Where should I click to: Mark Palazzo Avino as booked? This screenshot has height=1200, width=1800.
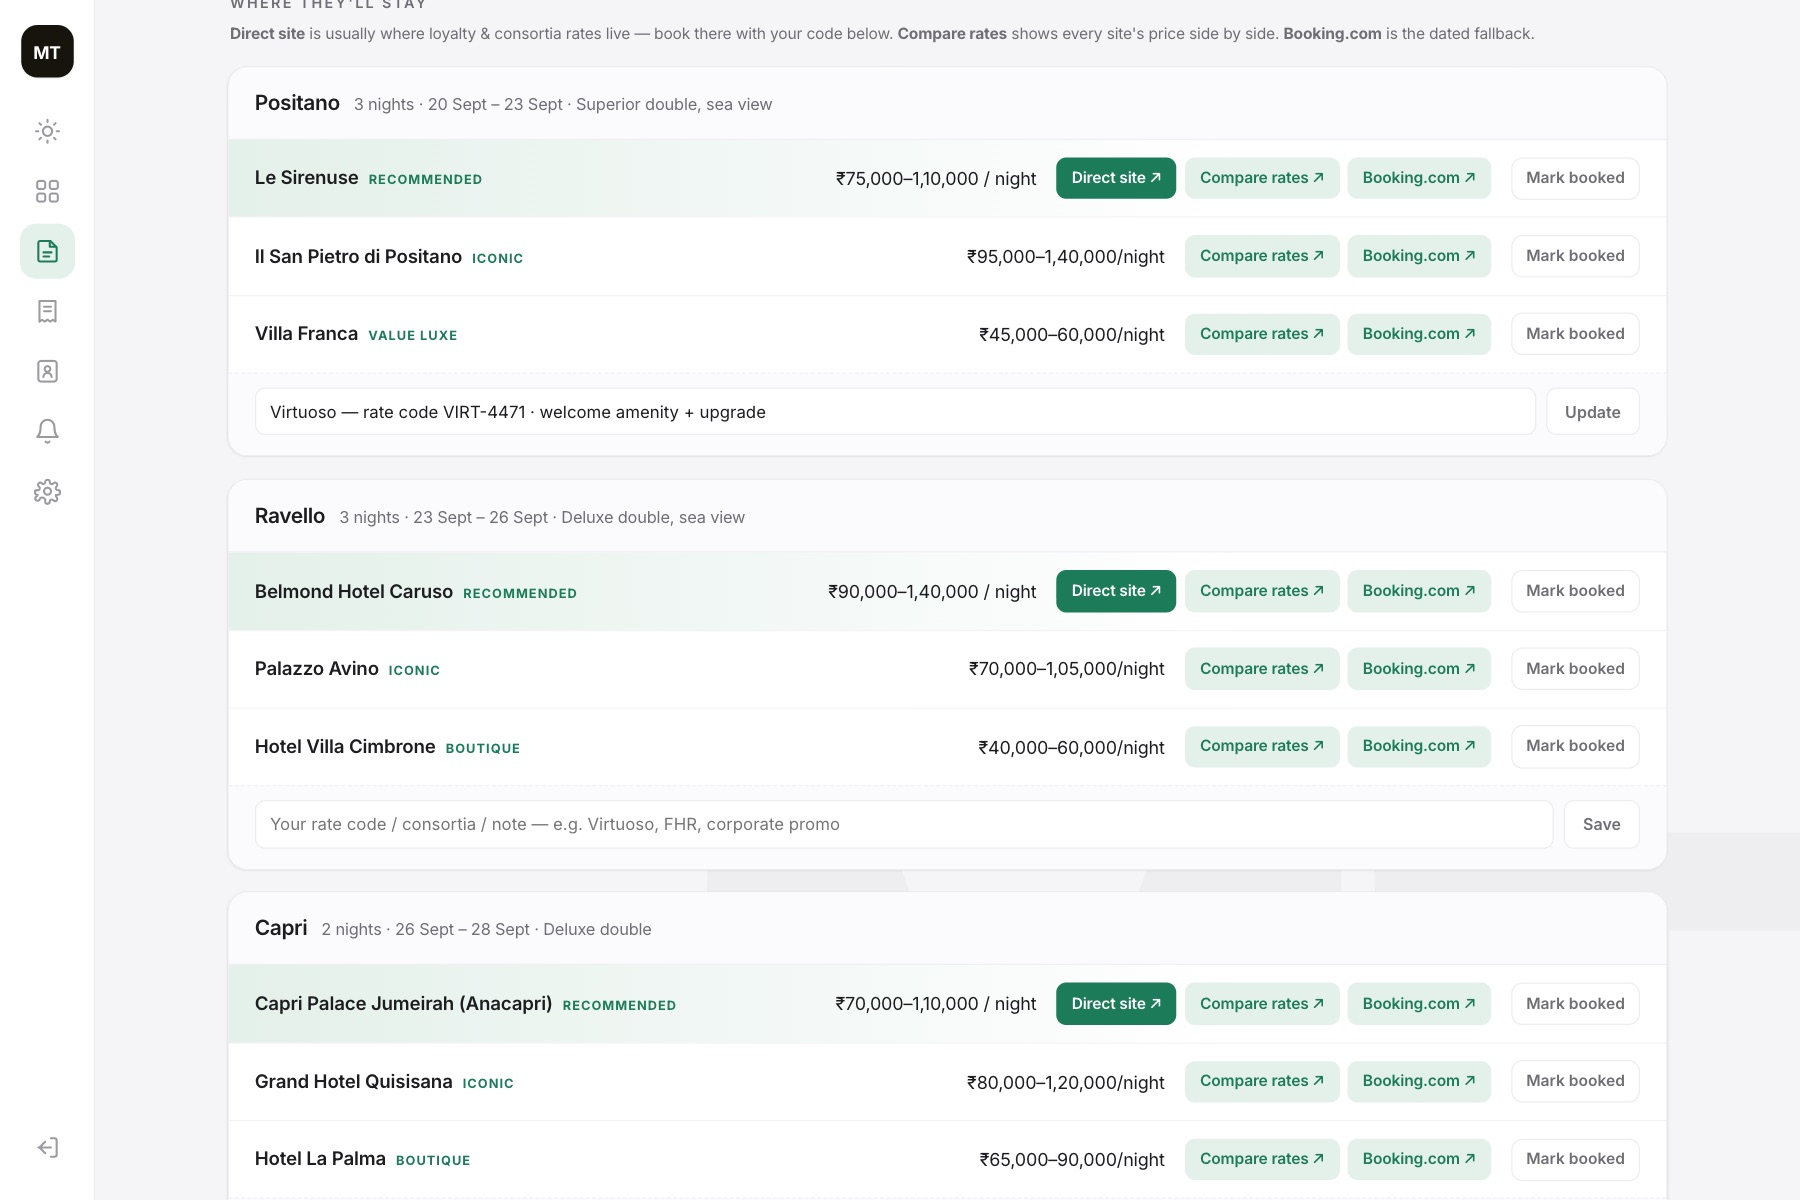coord(1575,669)
